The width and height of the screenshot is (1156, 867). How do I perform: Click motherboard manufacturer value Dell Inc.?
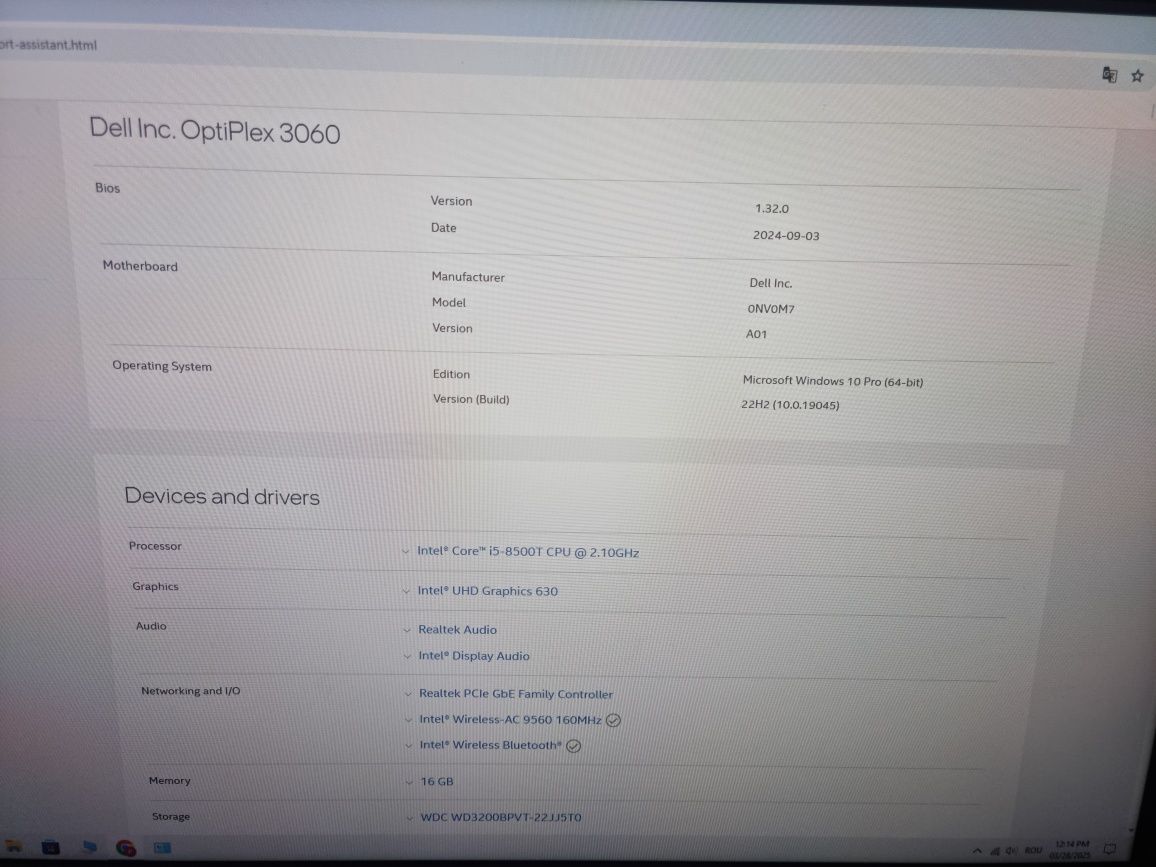tap(770, 283)
